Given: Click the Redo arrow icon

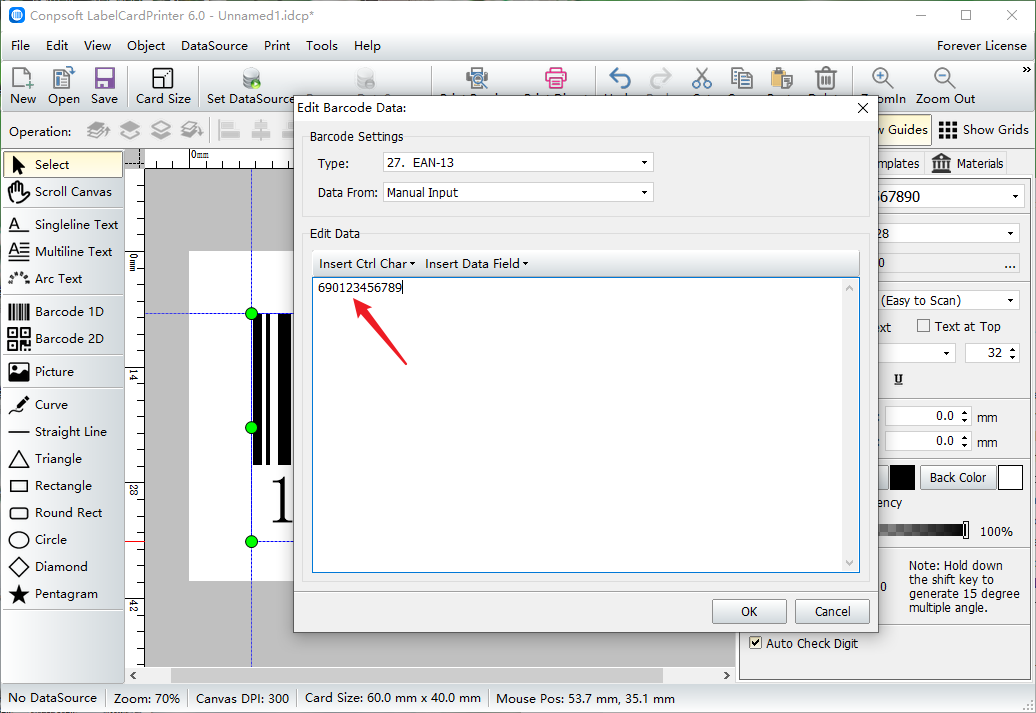Looking at the screenshot, I should 660,79.
